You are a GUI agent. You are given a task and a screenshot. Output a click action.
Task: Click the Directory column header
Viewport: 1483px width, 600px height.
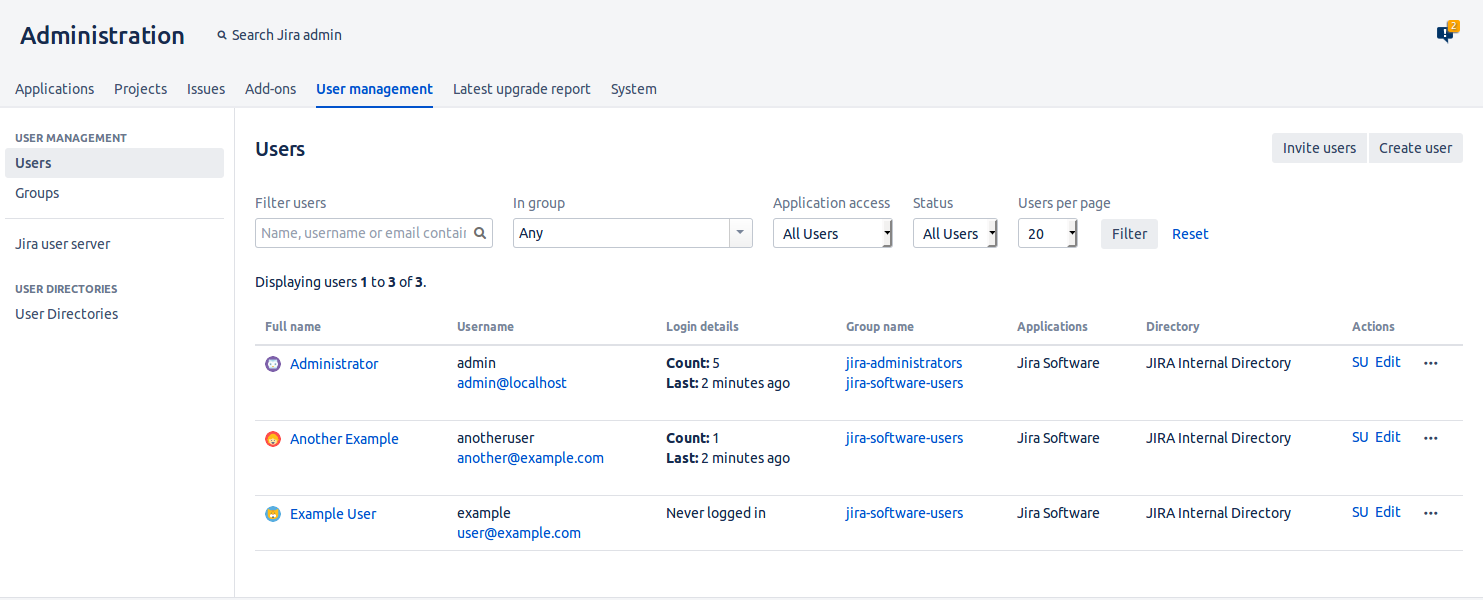point(1173,327)
